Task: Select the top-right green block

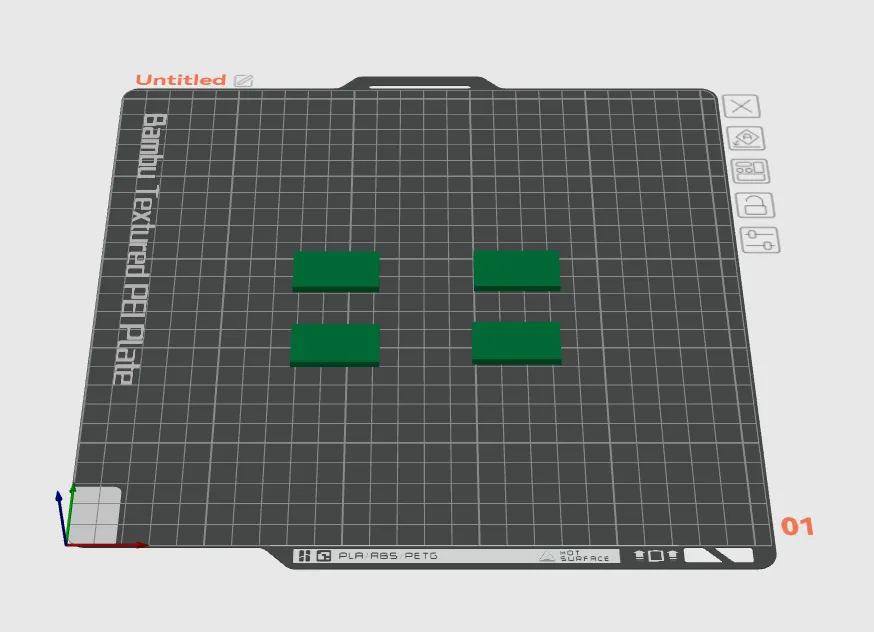Action: pos(516,269)
